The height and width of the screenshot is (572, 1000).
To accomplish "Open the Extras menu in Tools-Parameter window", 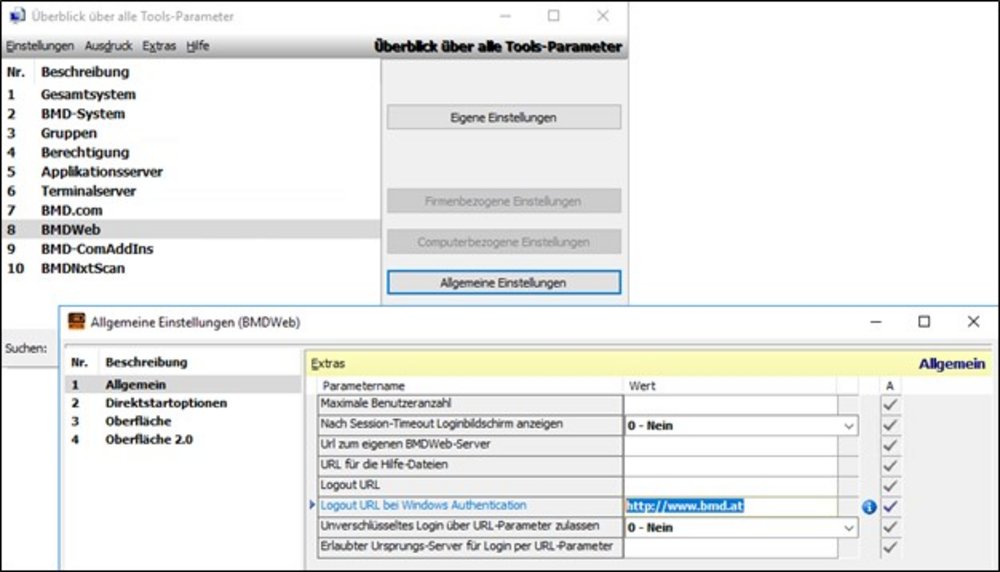I will (159, 46).
